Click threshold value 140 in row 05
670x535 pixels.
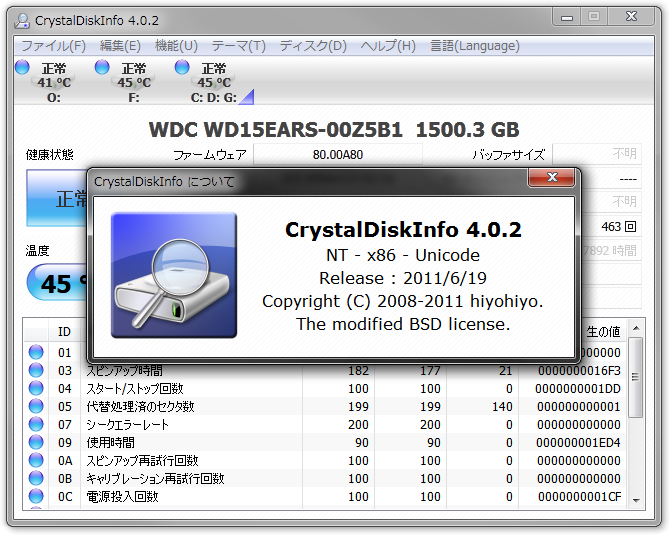[x=502, y=406]
